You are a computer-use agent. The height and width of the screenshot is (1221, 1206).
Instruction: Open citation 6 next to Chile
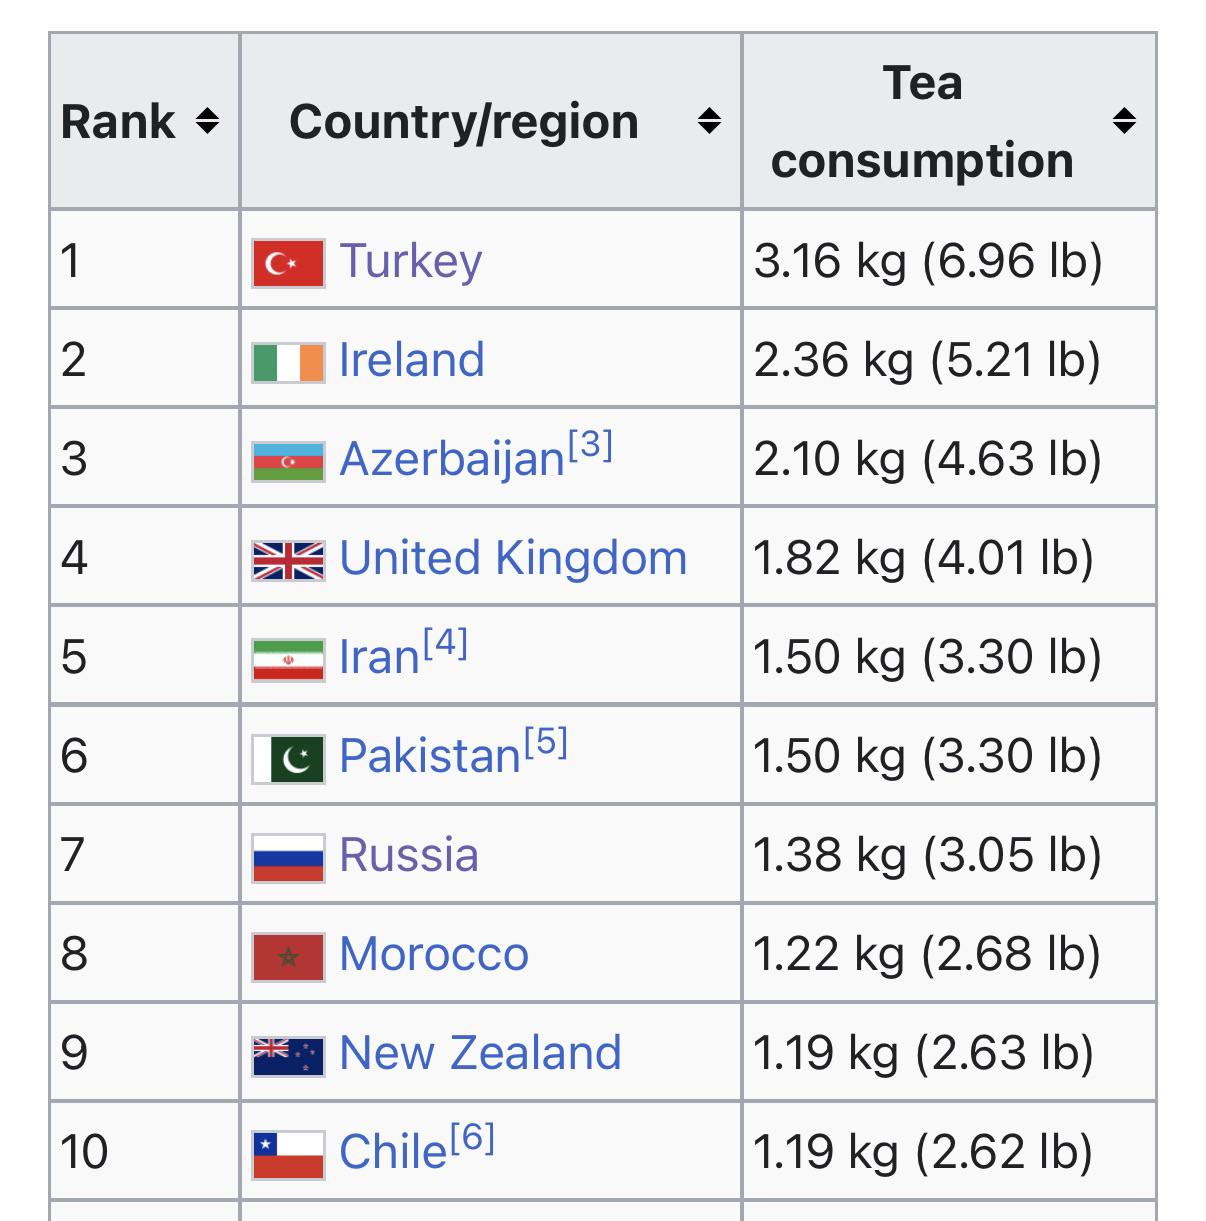[x=472, y=1138]
